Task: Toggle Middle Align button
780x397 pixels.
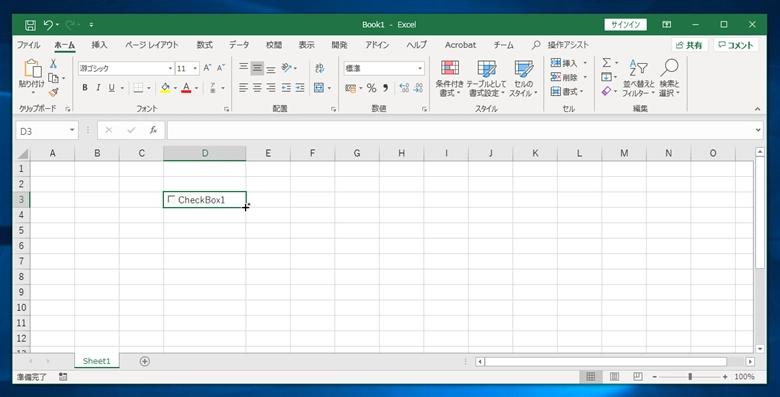Action: click(x=257, y=68)
